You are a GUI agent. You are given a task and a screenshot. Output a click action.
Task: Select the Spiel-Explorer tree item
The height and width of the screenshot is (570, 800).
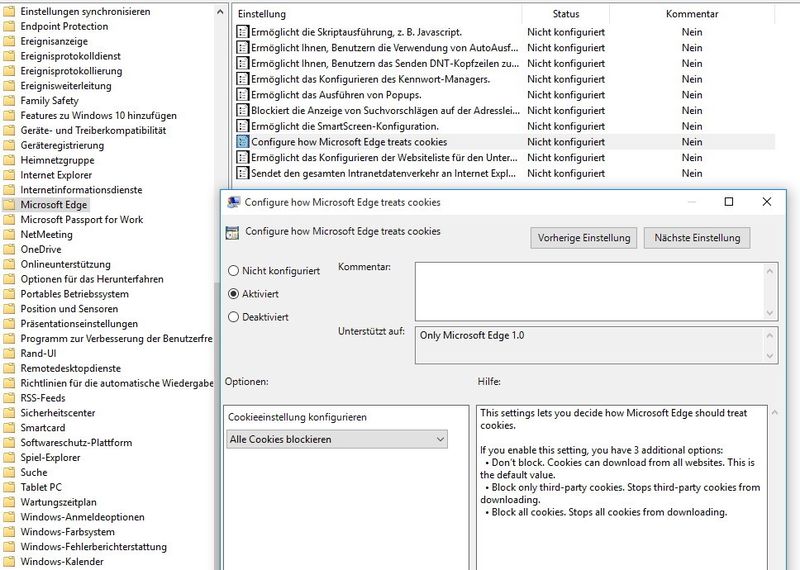coord(50,458)
